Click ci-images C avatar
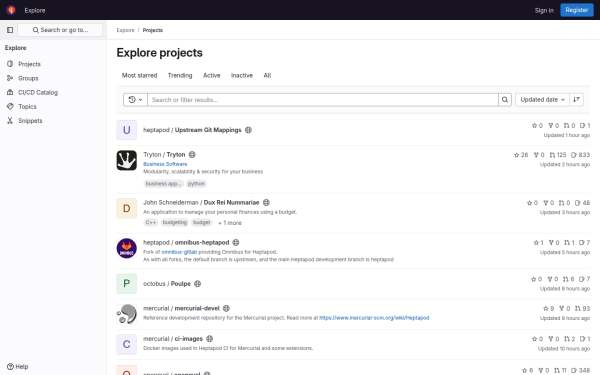This screenshot has width=600, height=375. pos(127,344)
